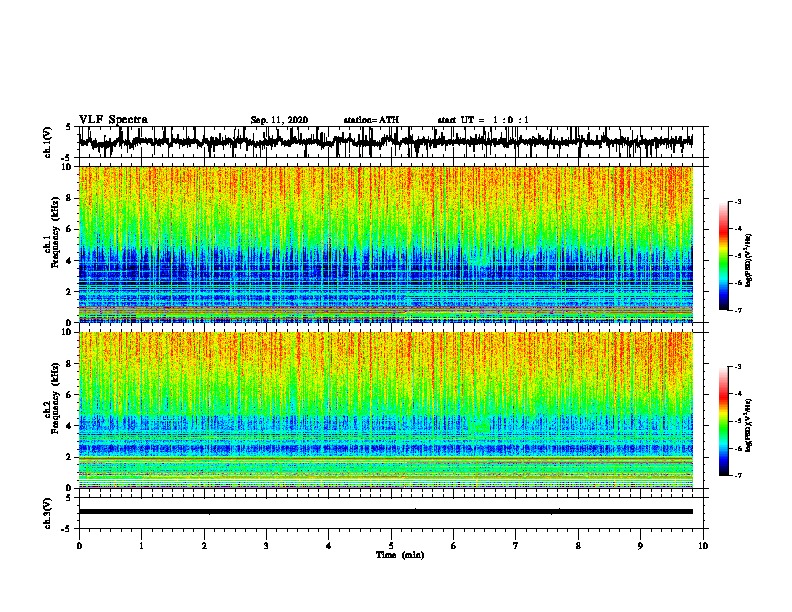Click the "-7" tick on ch.2 colorbar
Screen dimensions: 792x612
pos(737,476)
